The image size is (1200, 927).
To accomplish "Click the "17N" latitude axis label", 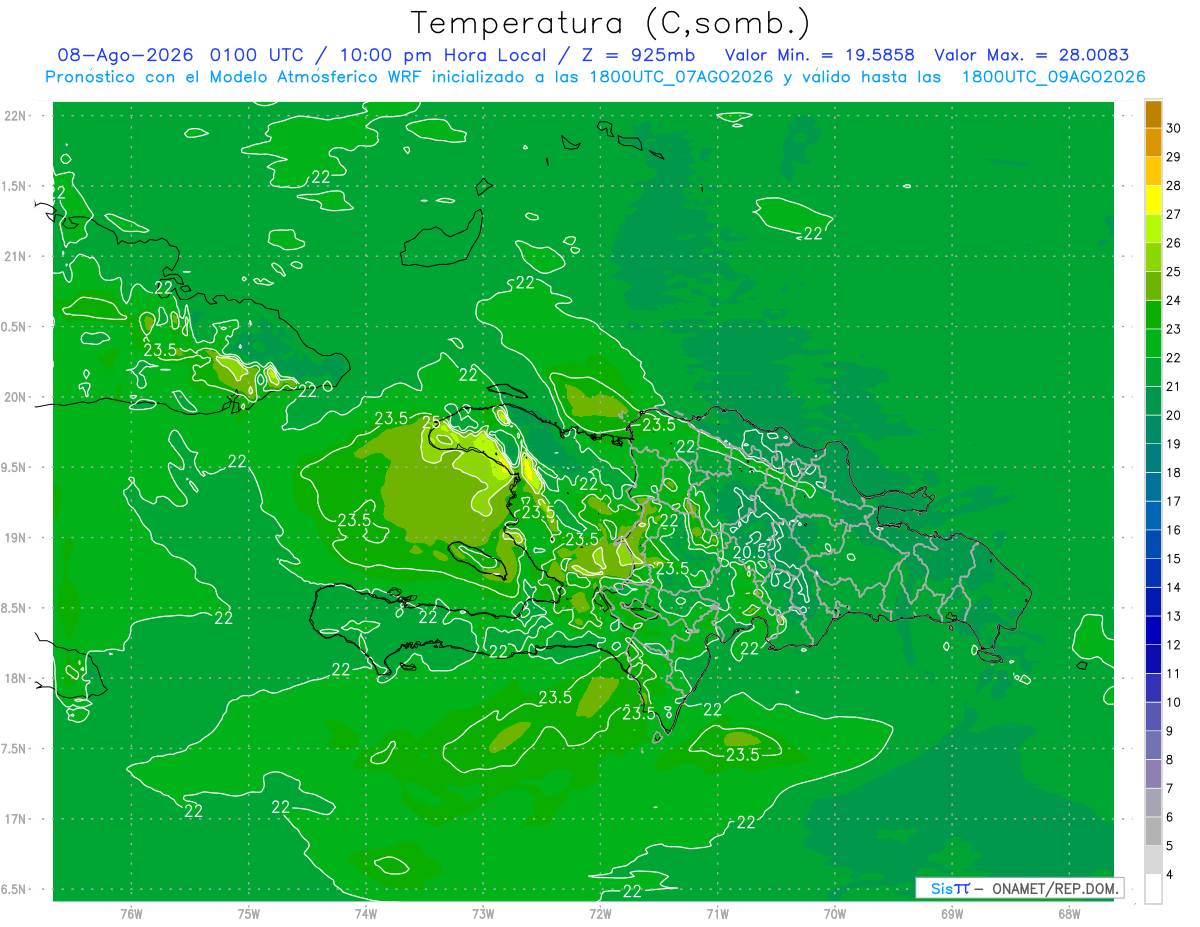I will (x=16, y=819).
